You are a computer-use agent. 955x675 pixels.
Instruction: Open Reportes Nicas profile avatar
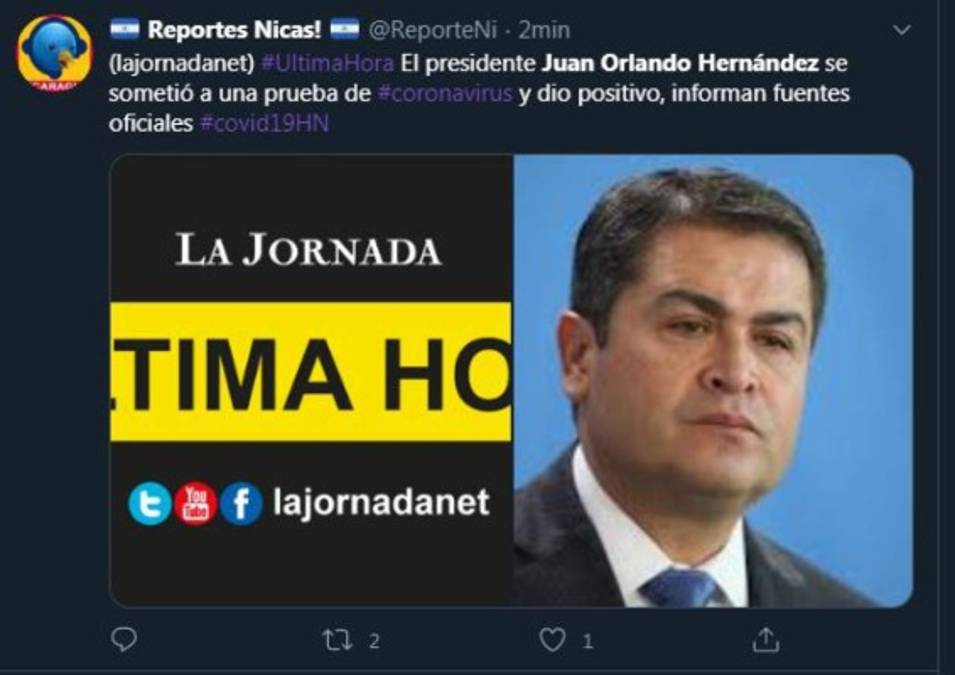(54, 54)
